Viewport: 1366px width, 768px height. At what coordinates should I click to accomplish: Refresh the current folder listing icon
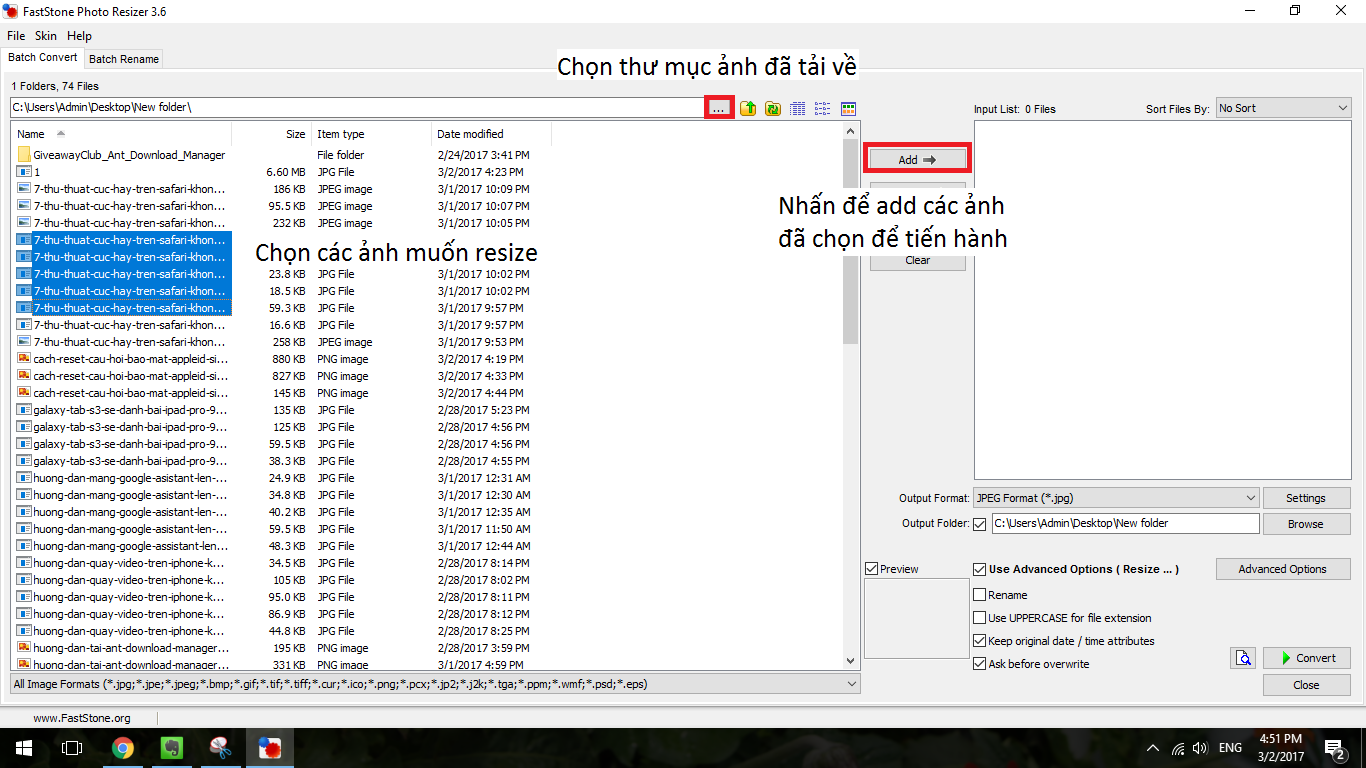(x=773, y=108)
